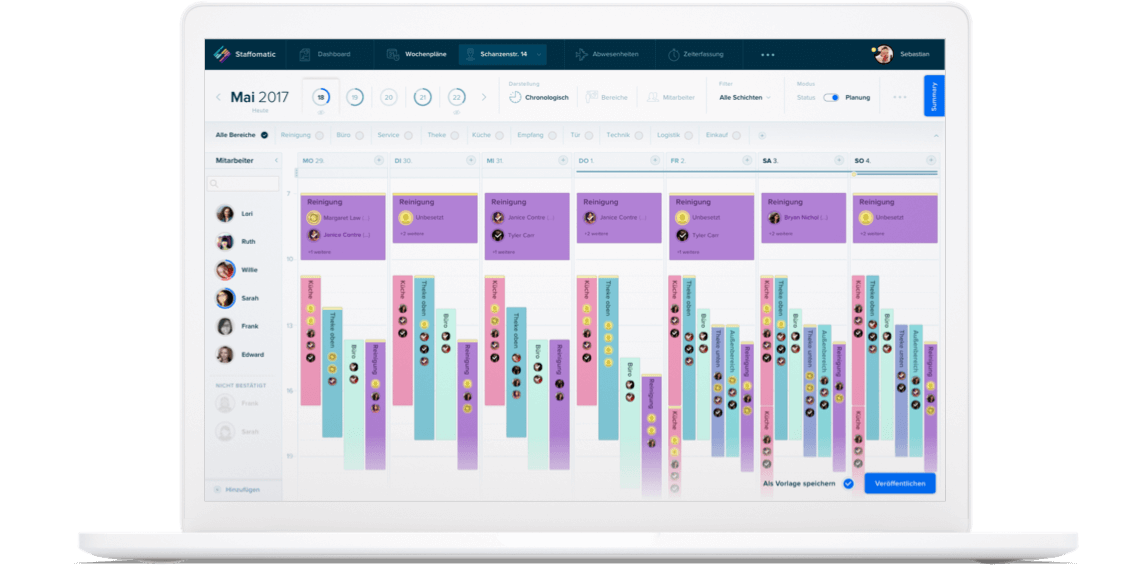Open the Dashboard page
The width and height of the screenshot is (1125, 565).
point(325,54)
